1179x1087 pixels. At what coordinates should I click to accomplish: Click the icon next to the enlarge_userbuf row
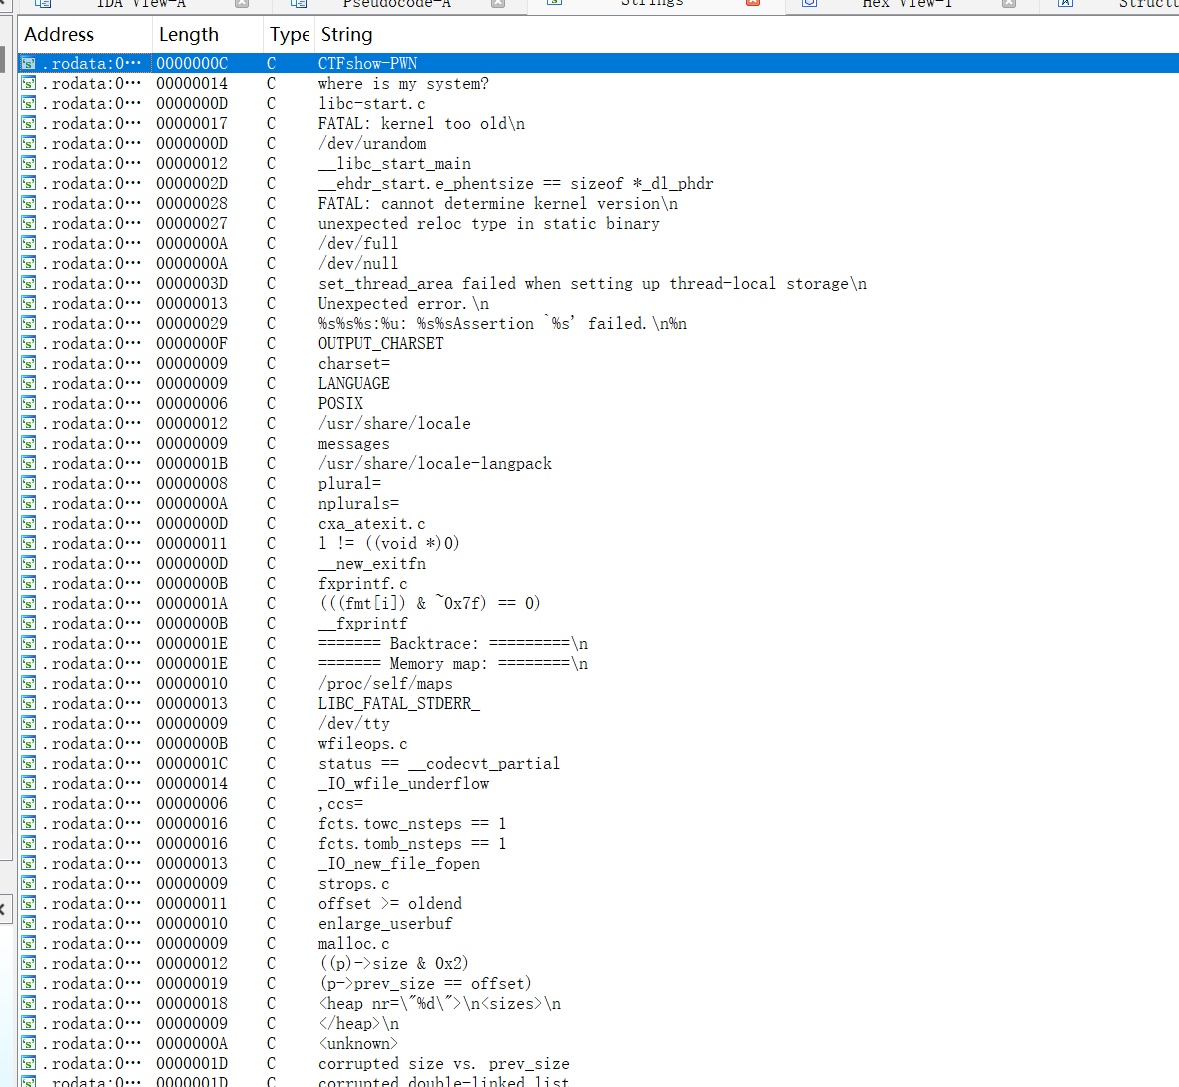[29, 924]
